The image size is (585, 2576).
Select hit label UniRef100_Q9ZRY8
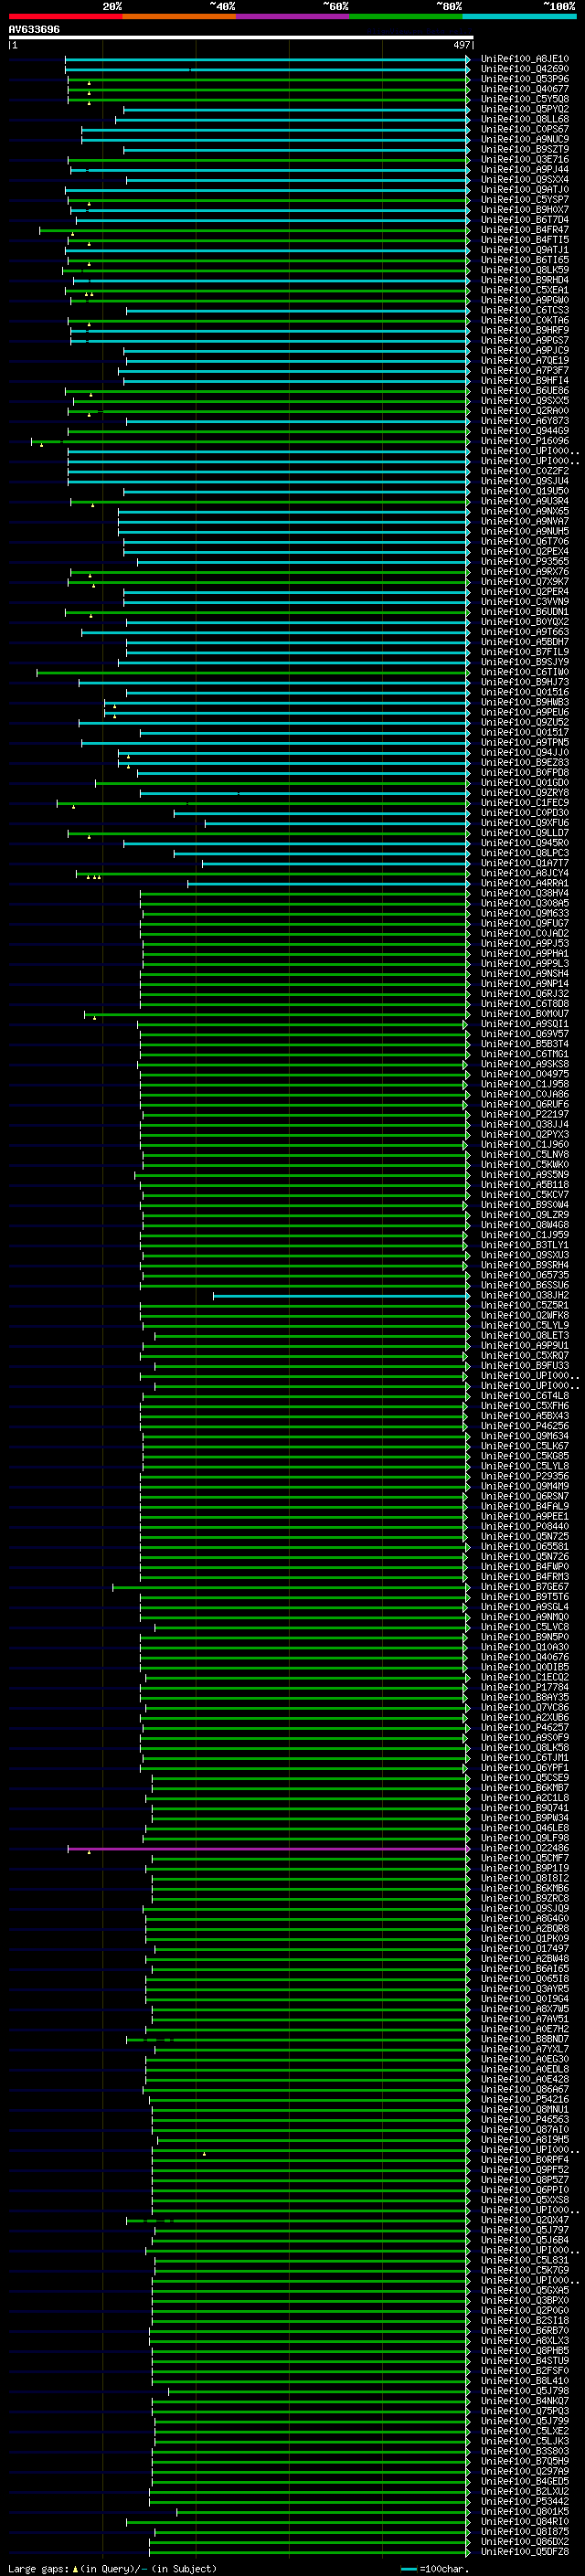point(525,793)
